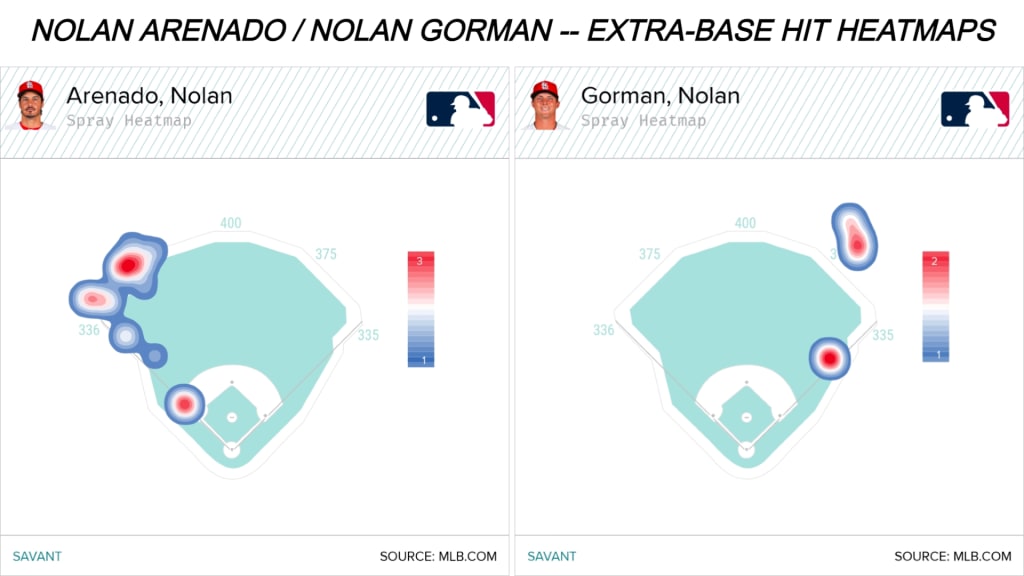1024x576 pixels.
Task: Open the "Gorman, Nolan" player name
Action: point(660,96)
